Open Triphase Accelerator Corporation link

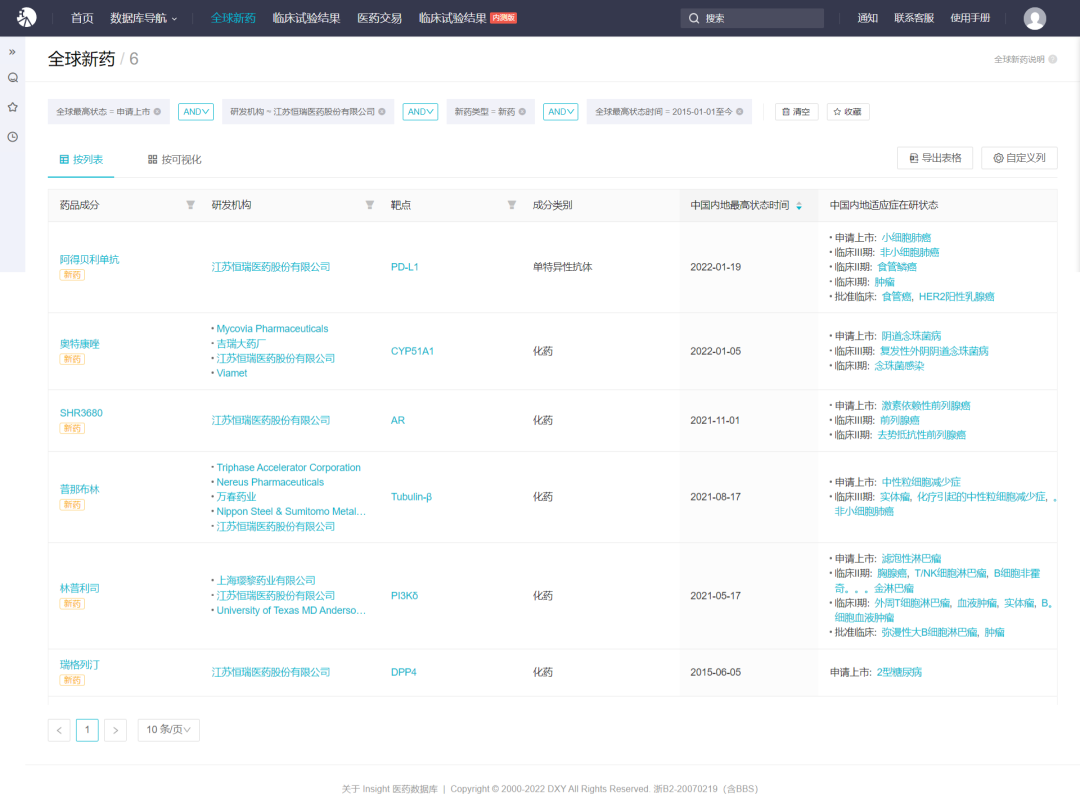(x=289, y=467)
